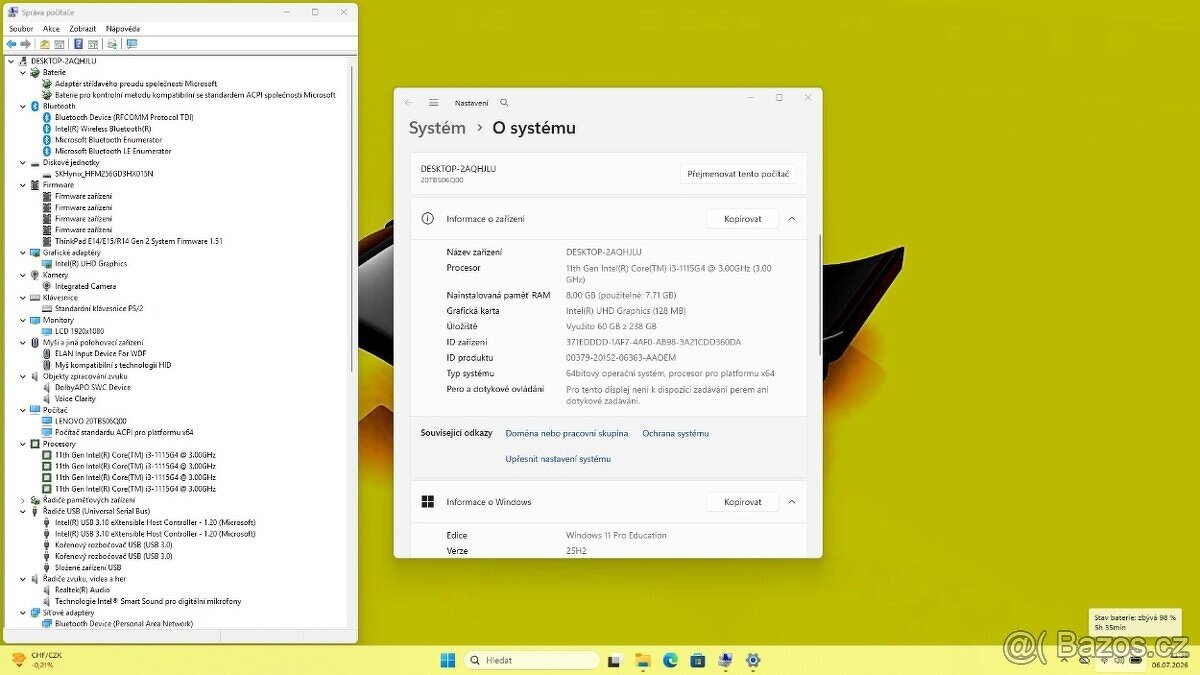The image size is (1200, 675).
Task: Click the scan for hardware changes monitor icon
Action: tap(131, 44)
